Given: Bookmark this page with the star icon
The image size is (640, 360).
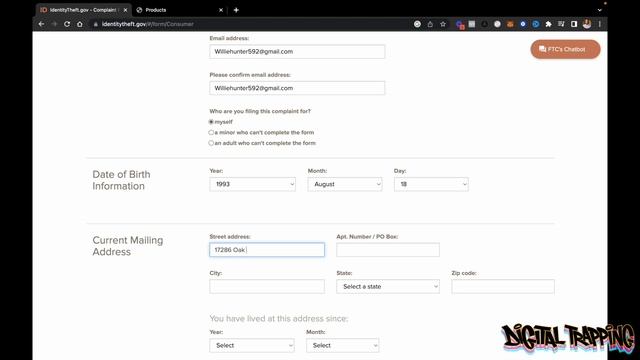Looking at the screenshot, I should point(443,24).
